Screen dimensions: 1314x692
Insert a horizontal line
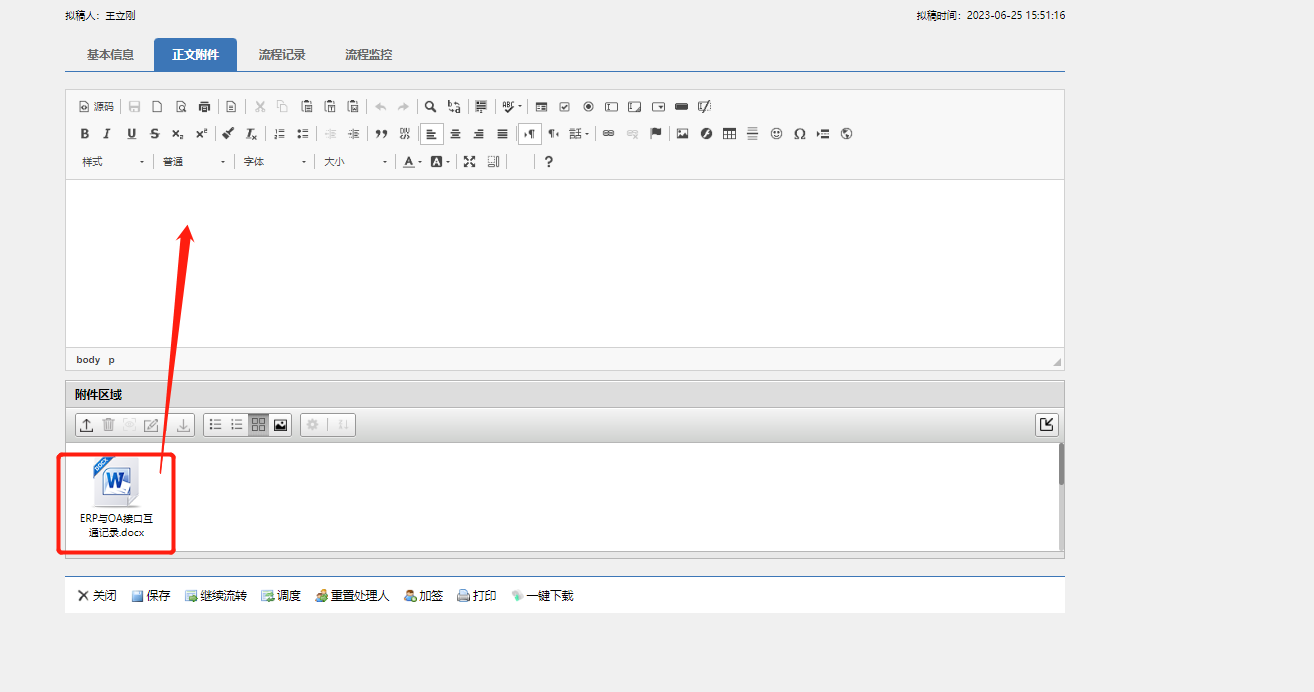point(753,133)
